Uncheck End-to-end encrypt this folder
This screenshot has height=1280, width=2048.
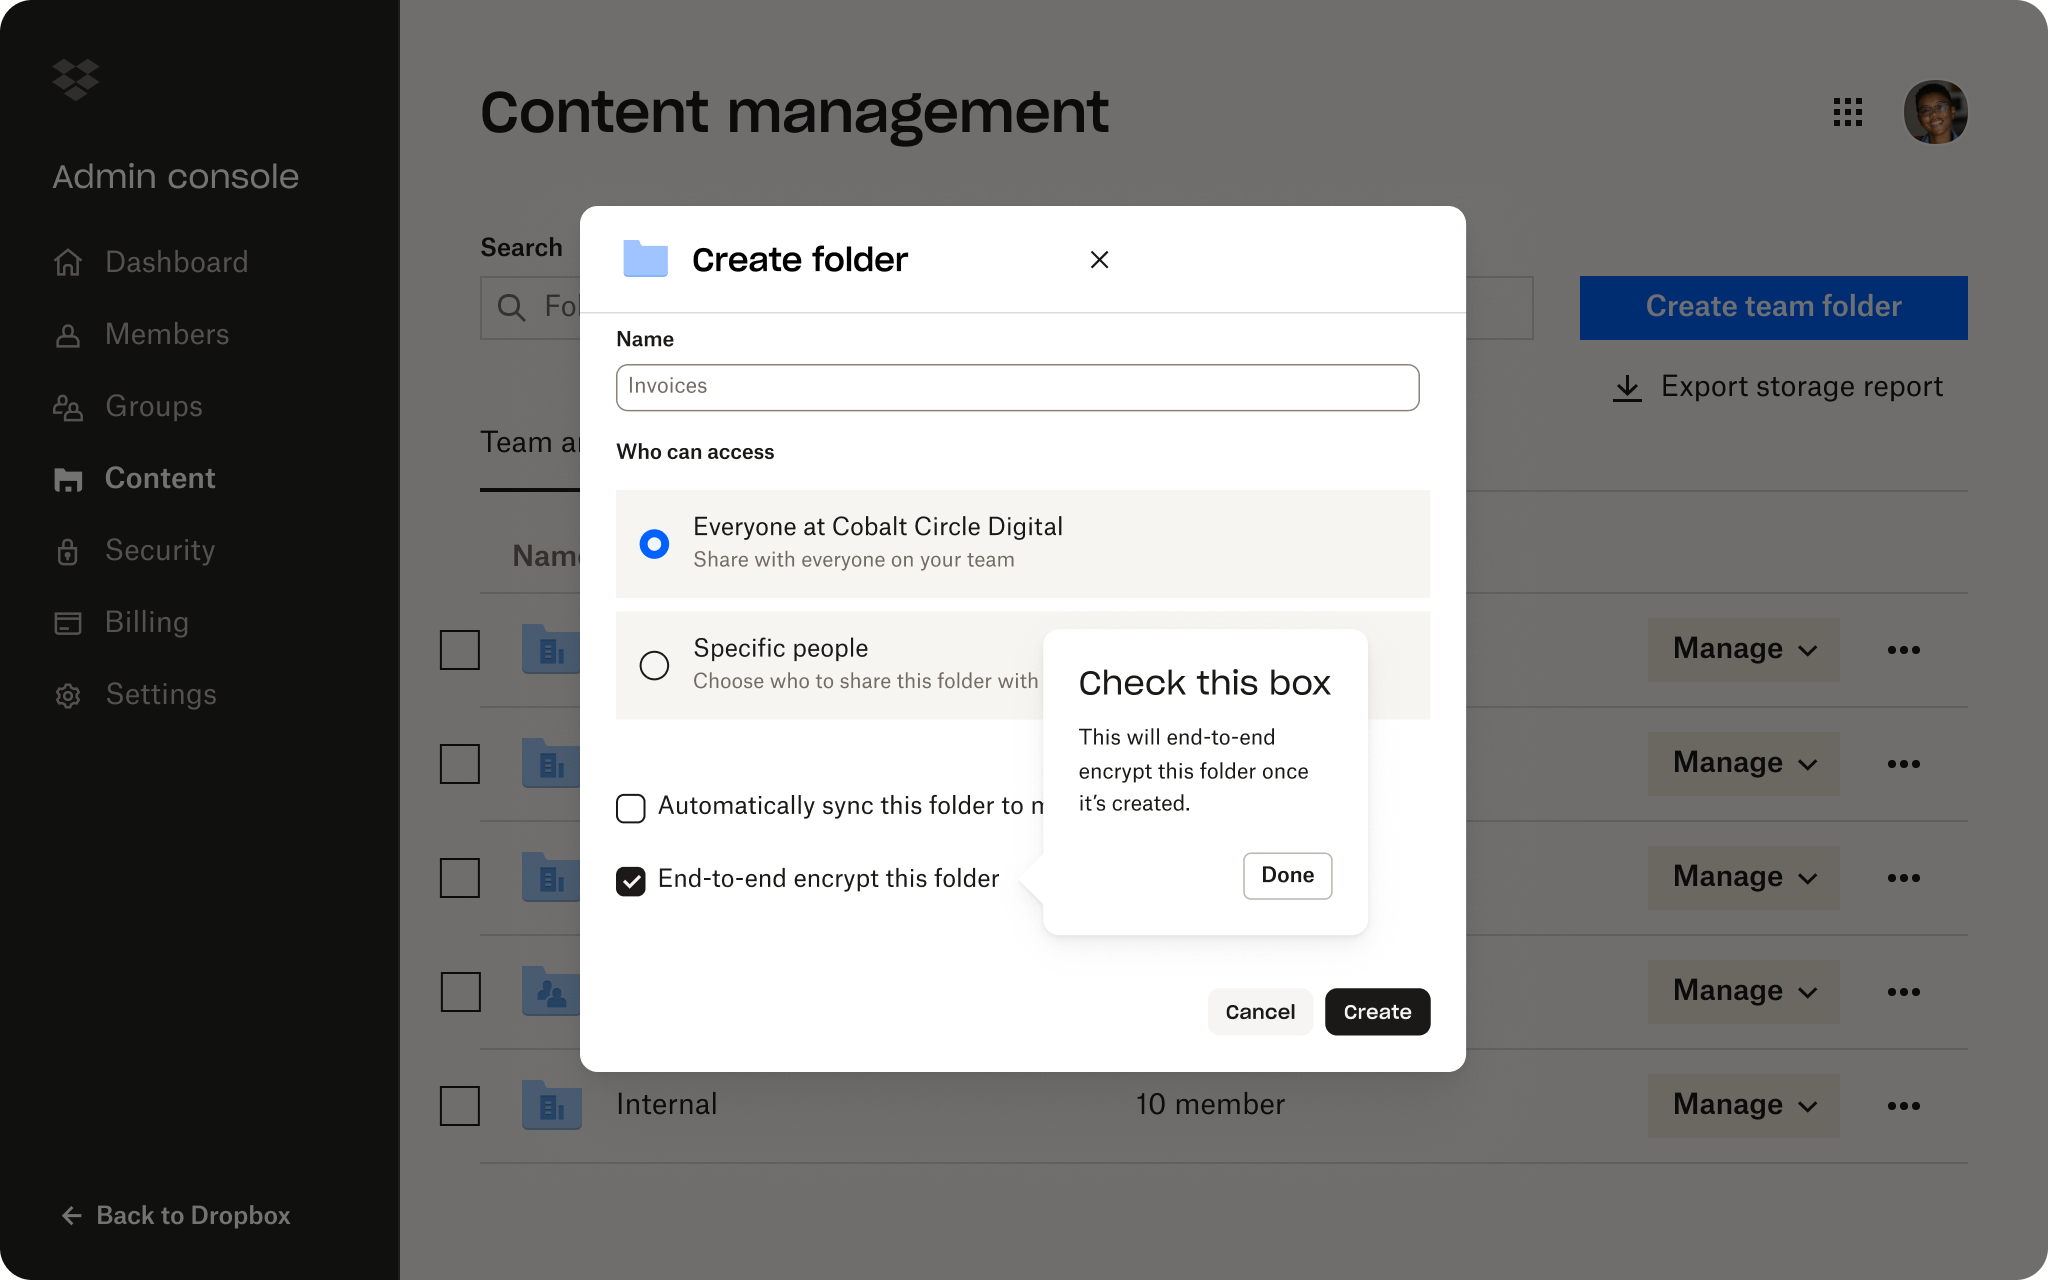(x=631, y=881)
